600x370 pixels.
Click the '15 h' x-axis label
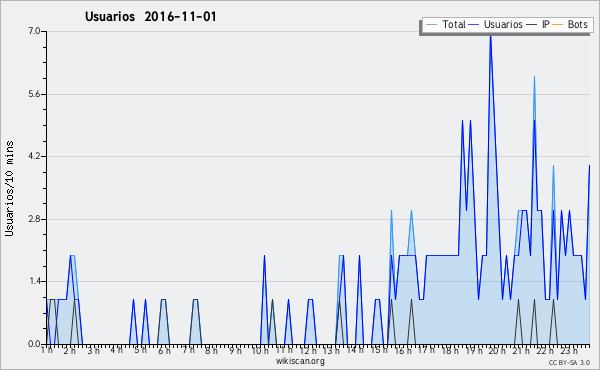tap(379, 350)
